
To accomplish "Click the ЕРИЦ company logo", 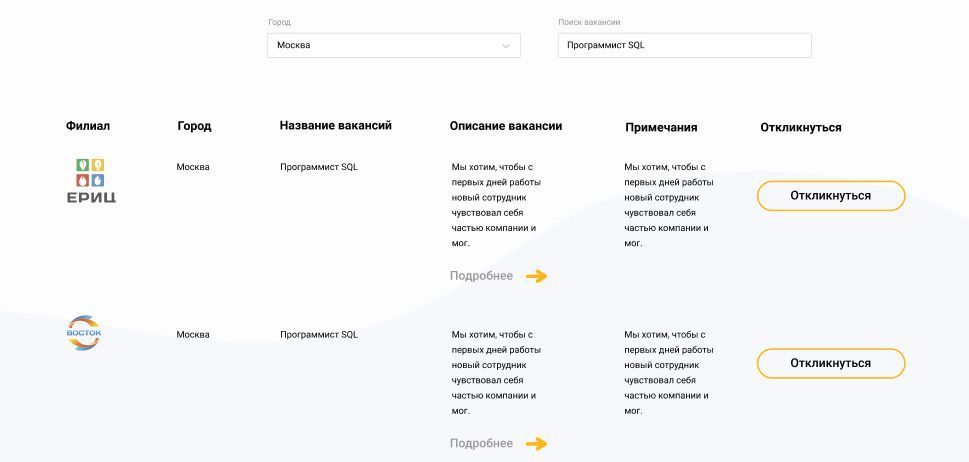I will tap(91, 180).
